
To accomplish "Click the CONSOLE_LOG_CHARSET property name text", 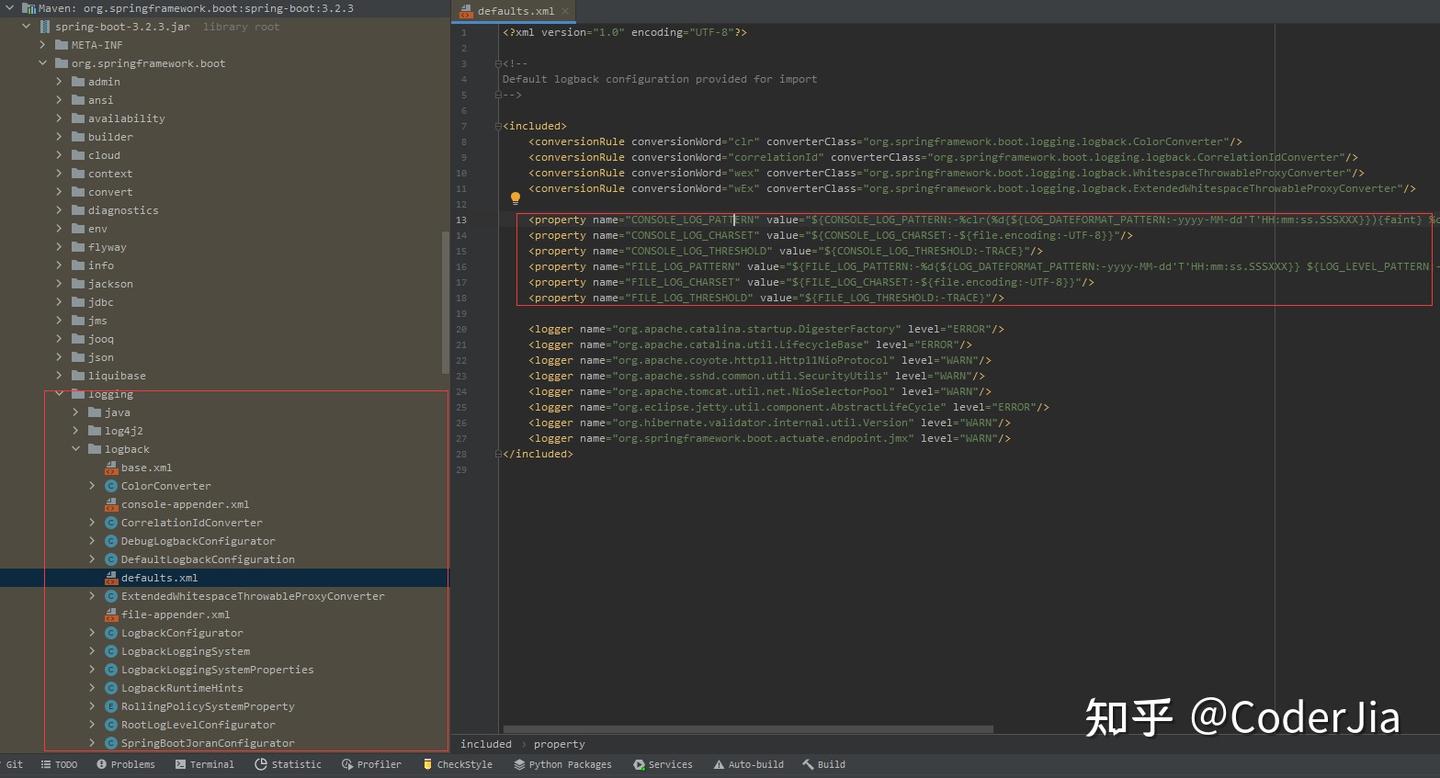I will 692,236.
